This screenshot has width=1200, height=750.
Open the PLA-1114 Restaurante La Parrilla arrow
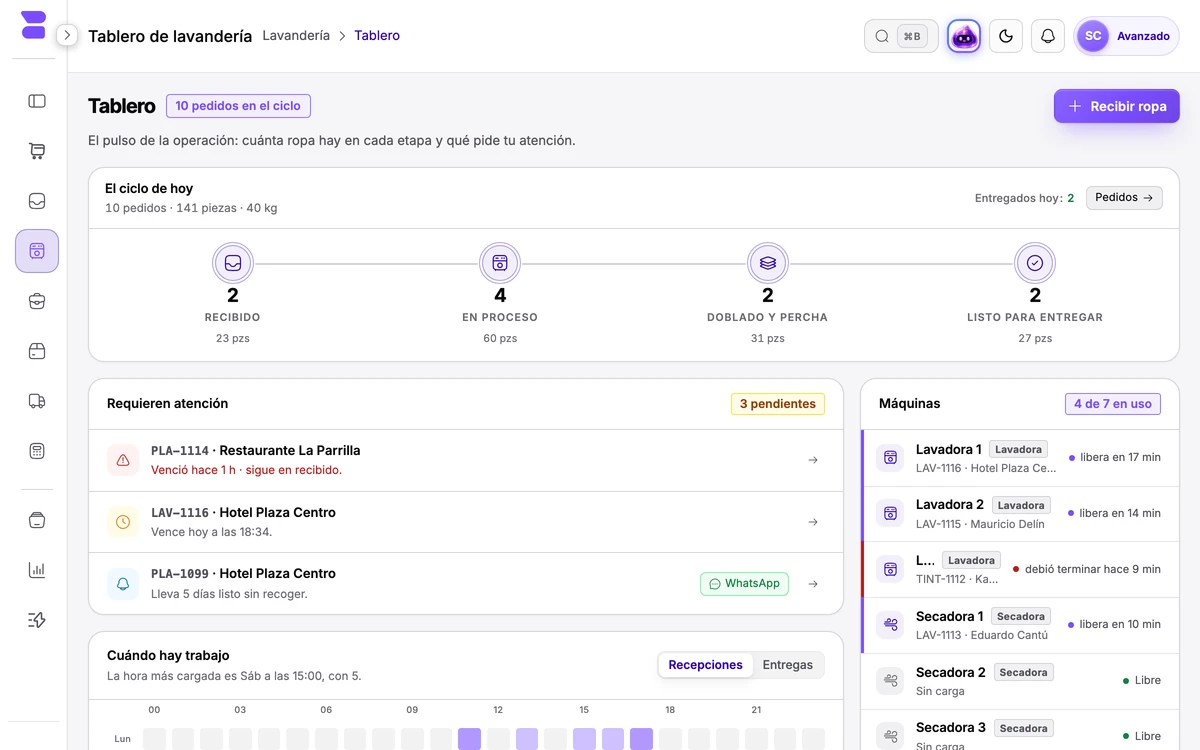813,460
